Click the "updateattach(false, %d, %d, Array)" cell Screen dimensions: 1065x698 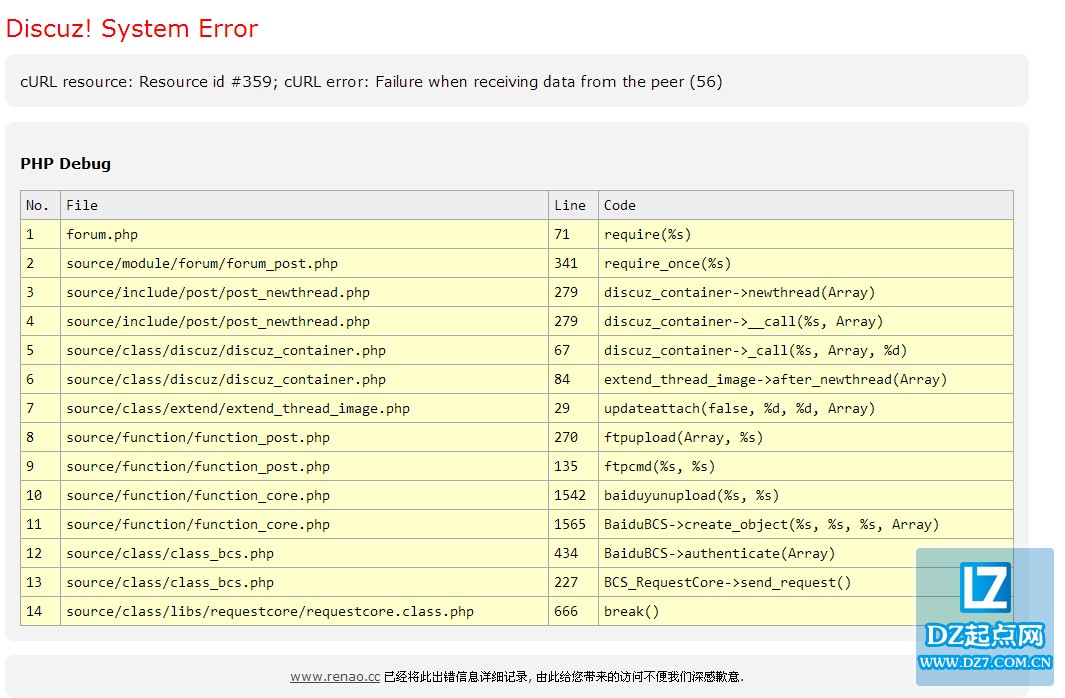[806, 409]
